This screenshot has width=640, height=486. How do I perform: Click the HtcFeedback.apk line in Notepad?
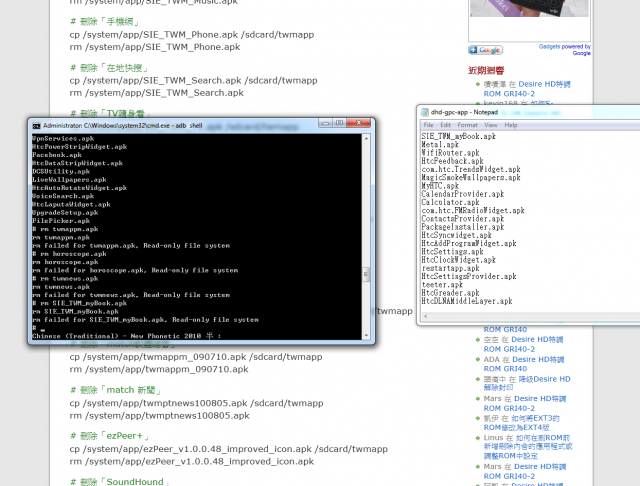pyautogui.click(x=452, y=161)
